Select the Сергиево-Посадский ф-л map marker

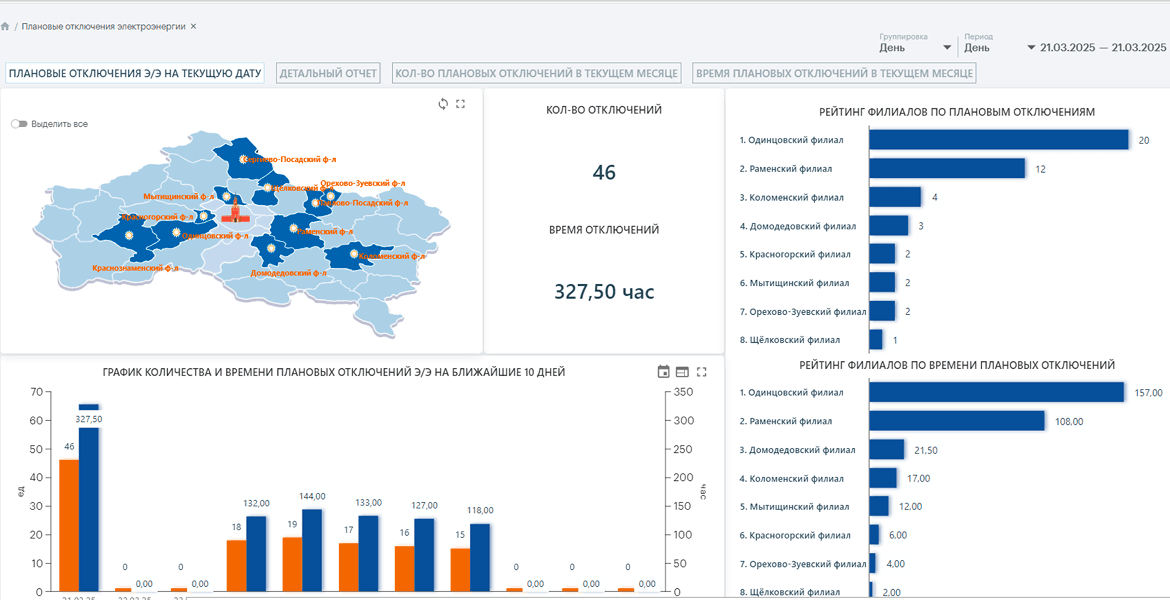(243, 159)
